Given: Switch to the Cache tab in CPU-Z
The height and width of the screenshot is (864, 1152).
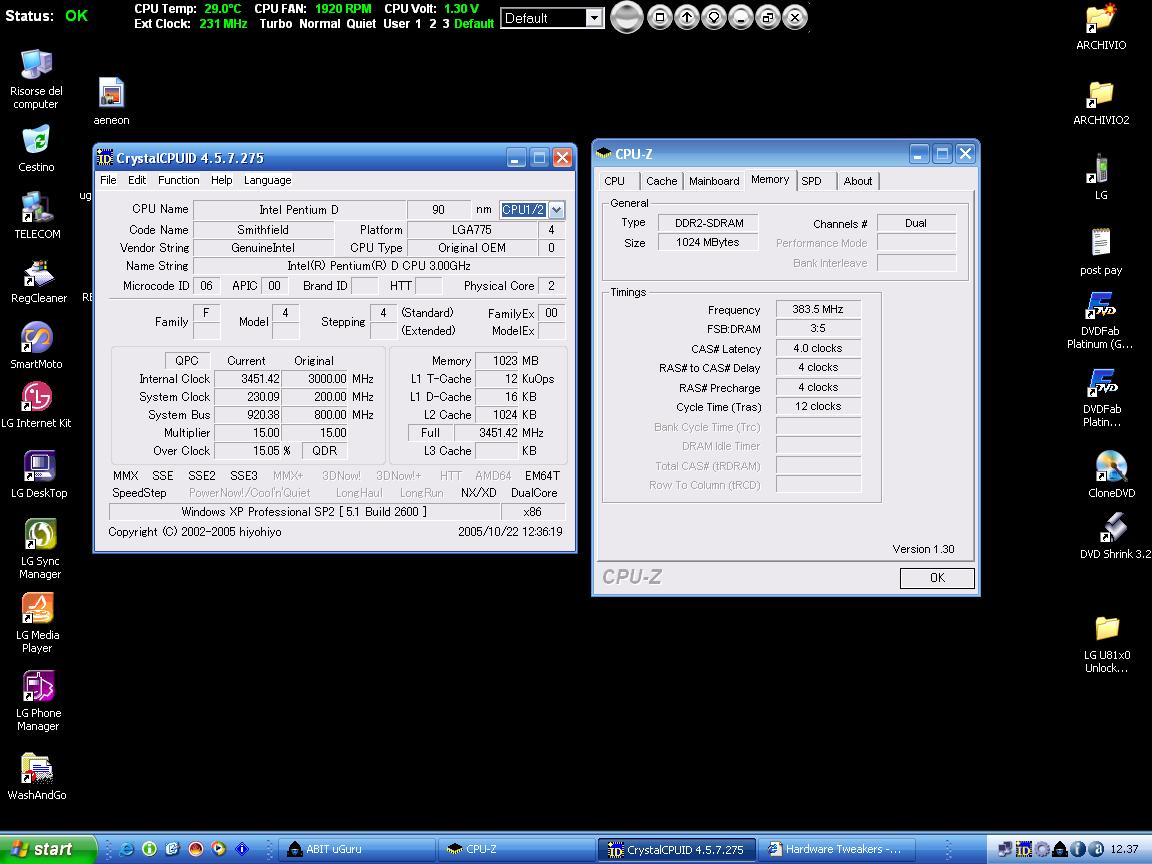Looking at the screenshot, I should [x=661, y=181].
